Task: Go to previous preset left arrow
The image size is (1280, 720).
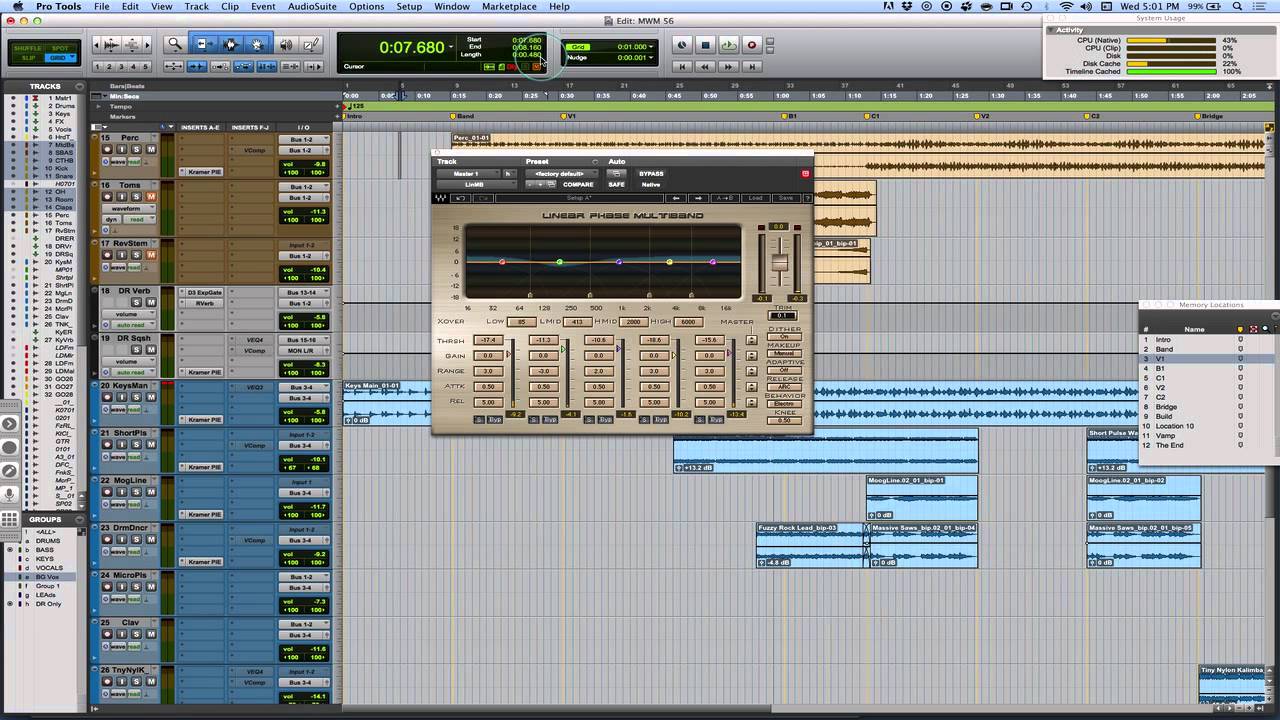Action: tap(677, 198)
